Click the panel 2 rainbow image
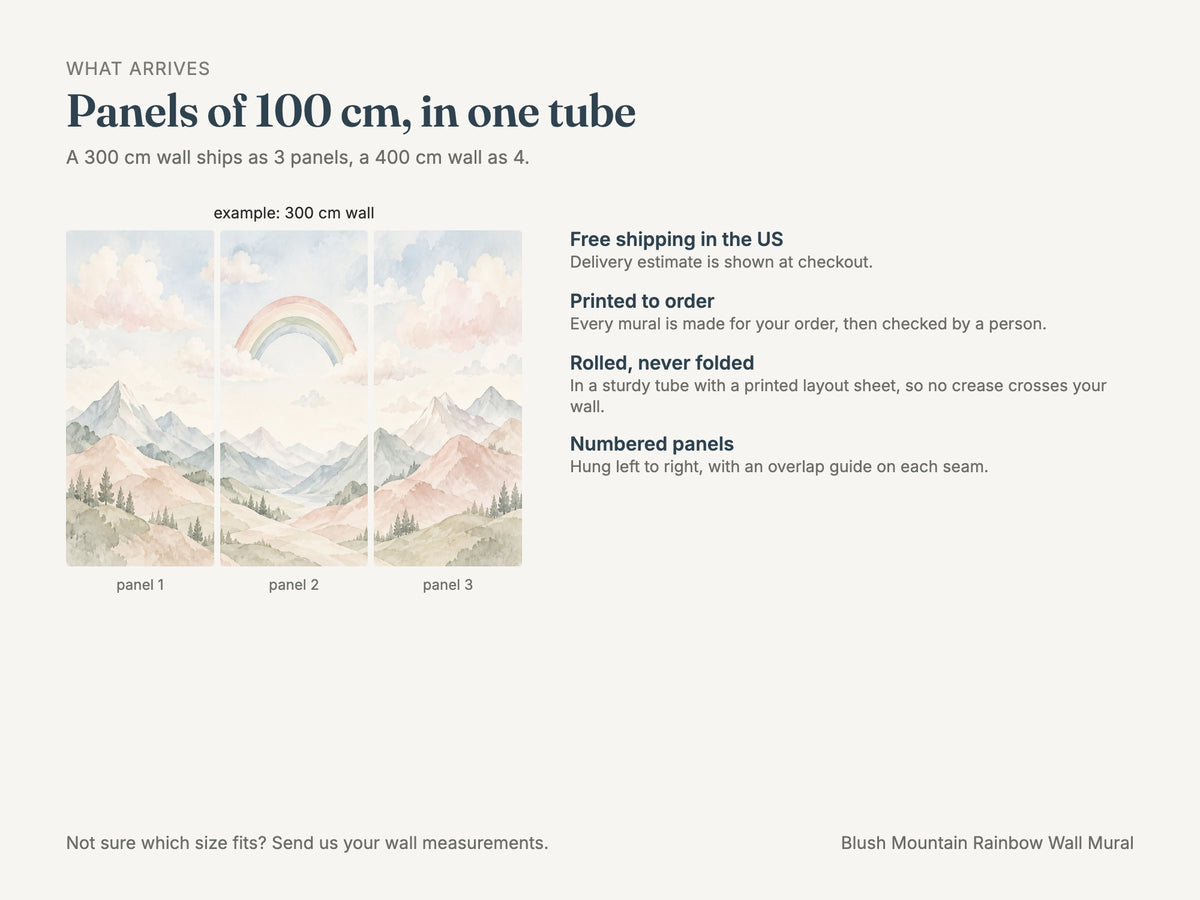Screen dimensions: 1200x900 point(294,398)
